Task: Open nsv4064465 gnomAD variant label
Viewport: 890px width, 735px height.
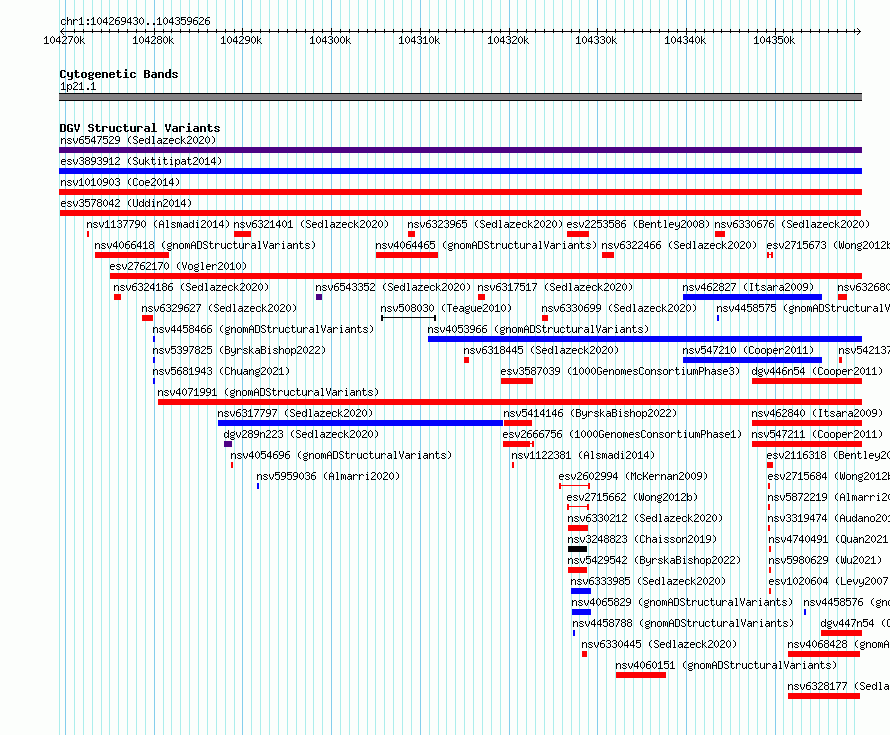Action: [486, 245]
